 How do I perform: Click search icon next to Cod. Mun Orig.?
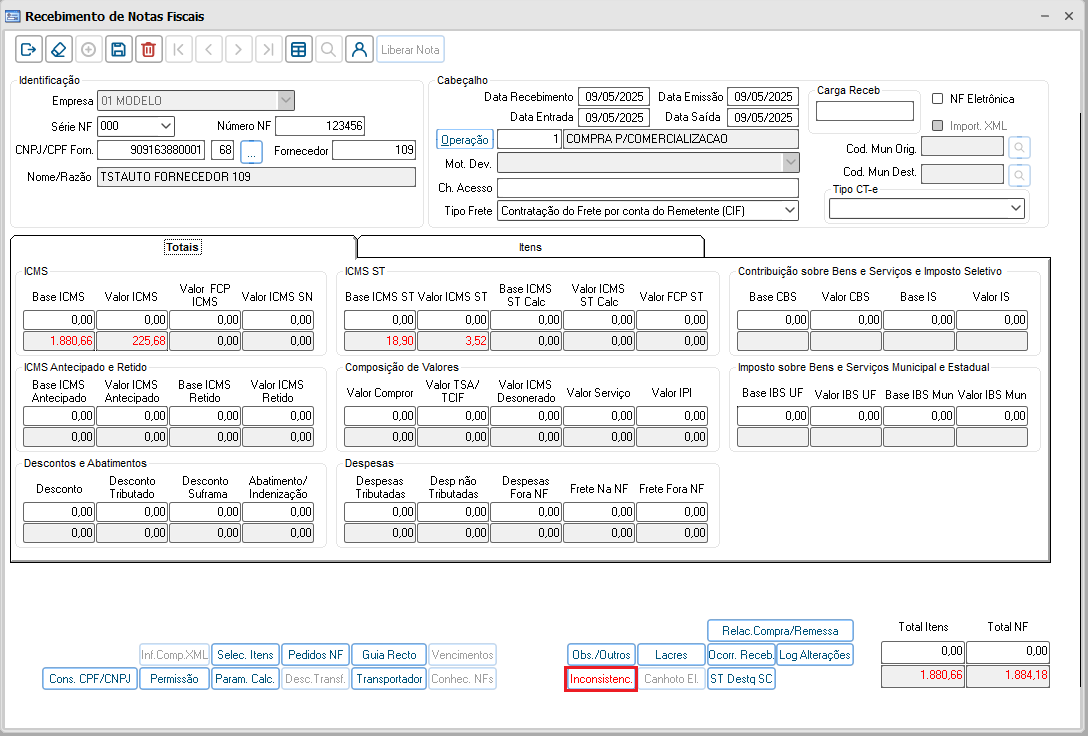(1018, 148)
